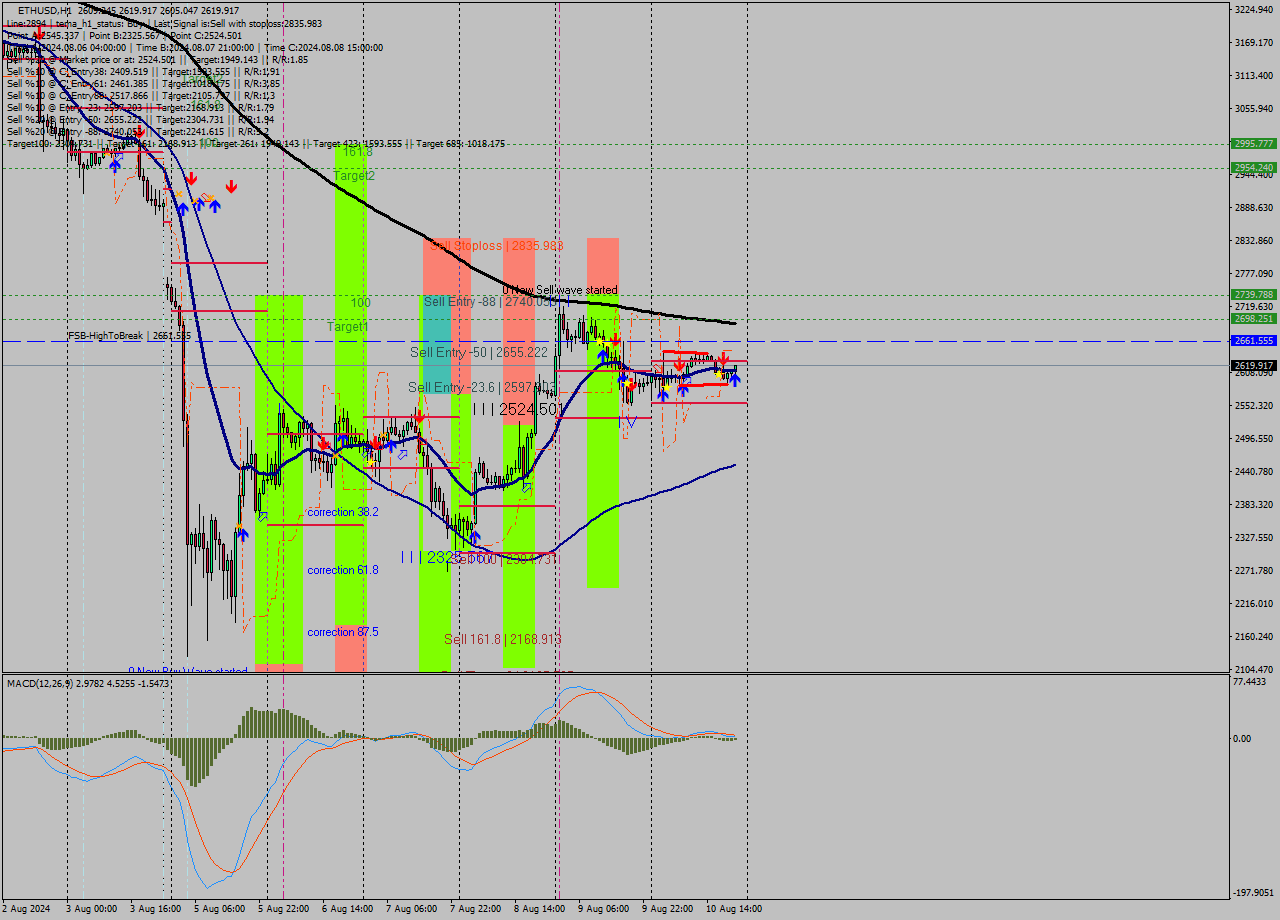Click the green 2954.240 price tag
The image size is (1280, 920).
(1253, 167)
